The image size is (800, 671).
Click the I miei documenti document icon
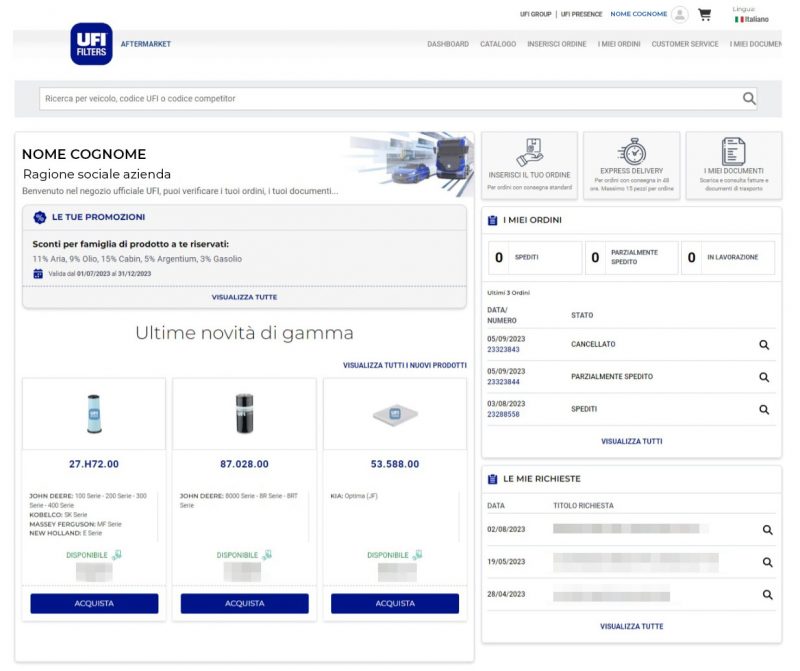(x=734, y=151)
